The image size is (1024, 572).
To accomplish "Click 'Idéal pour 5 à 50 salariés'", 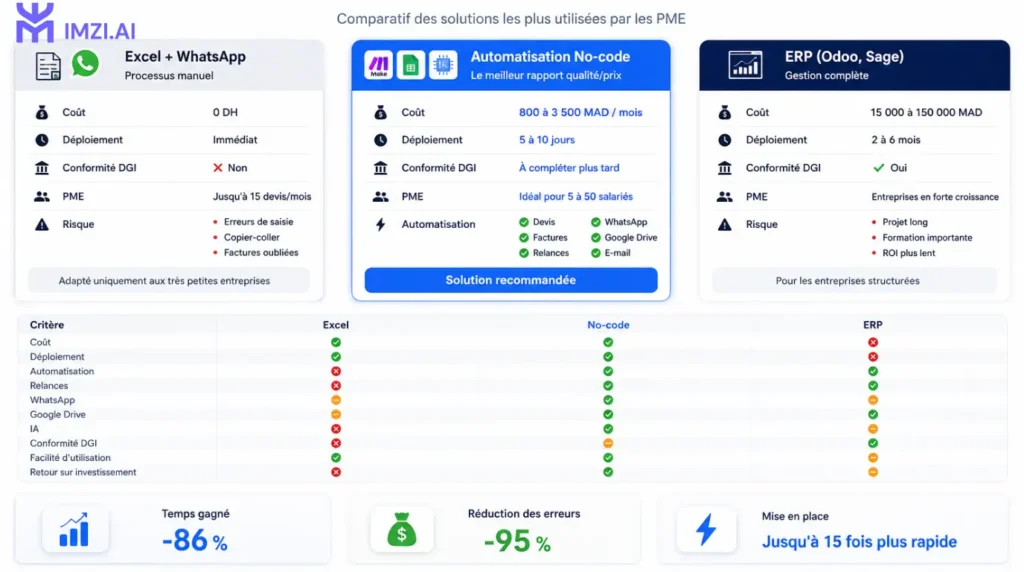I will 575,197.
